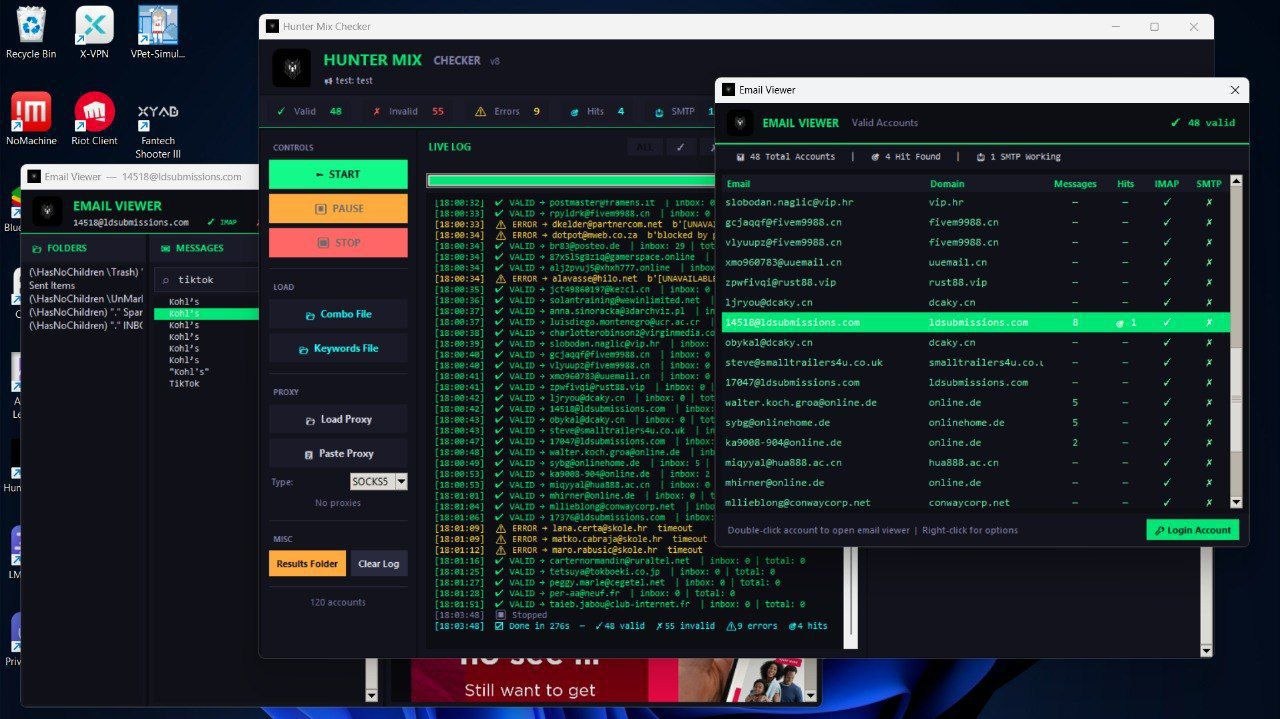The height and width of the screenshot is (719, 1280).
Task: Click the live log progress bar
Action: click(x=572, y=181)
